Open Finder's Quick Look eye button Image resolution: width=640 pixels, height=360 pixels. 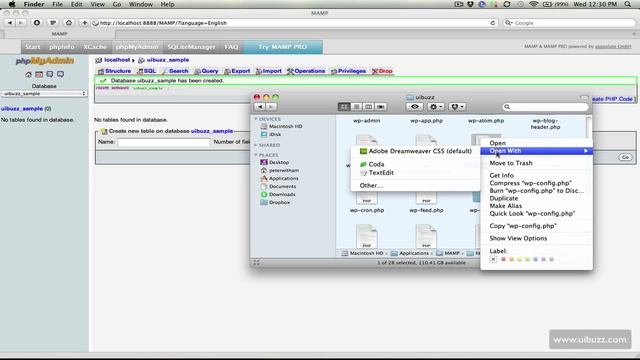pyautogui.click(x=415, y=107)
